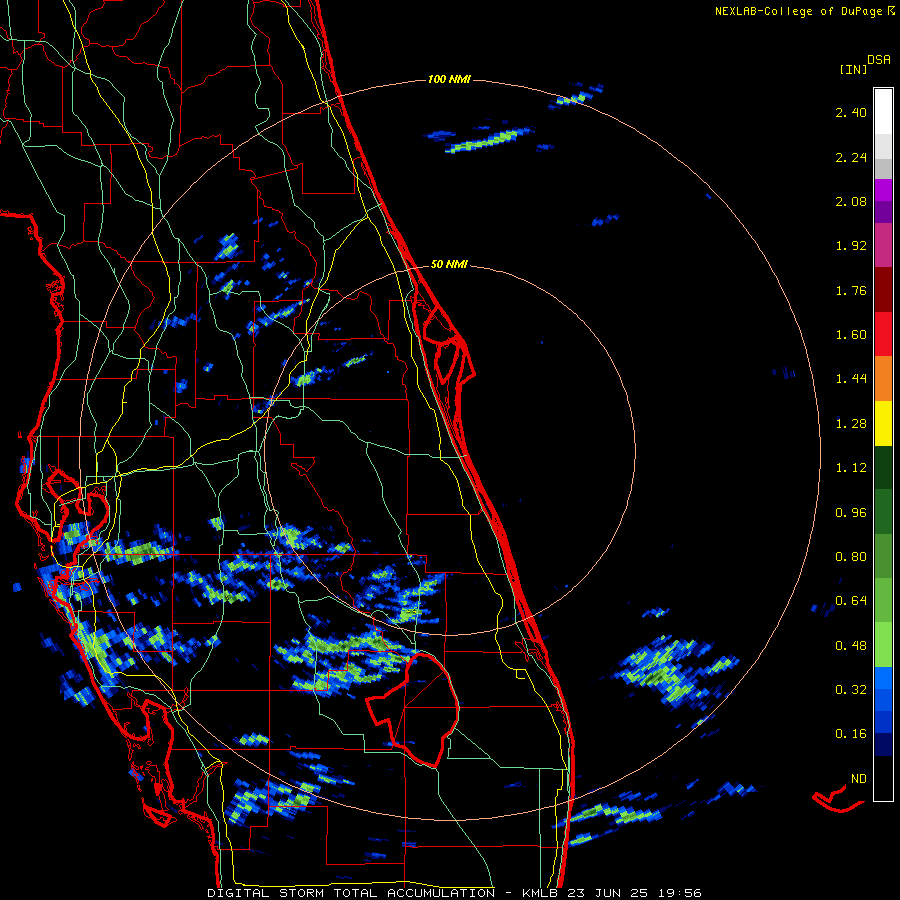The width and height of the screenshot is (900, 900).
Task: Click the 2.24 legend value
Action: 851,157
